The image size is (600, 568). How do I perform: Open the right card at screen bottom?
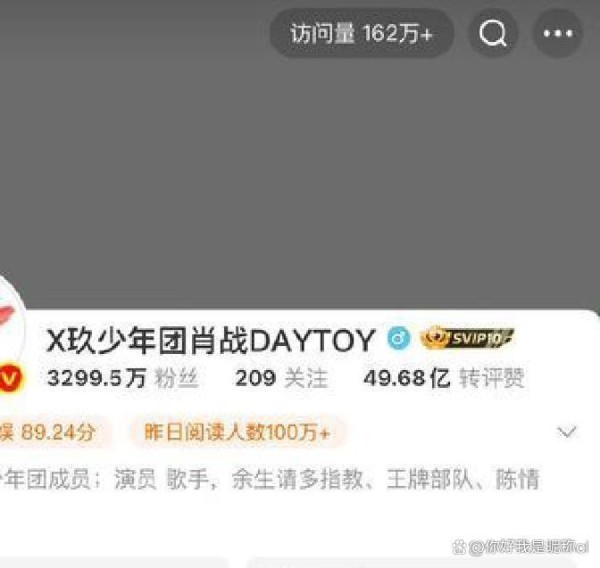coord(411,563)
